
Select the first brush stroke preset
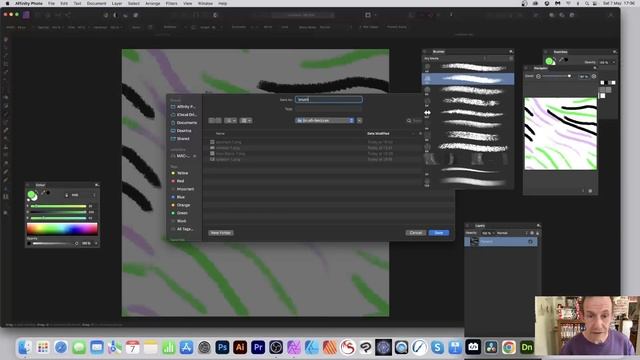click(x=468, y=67)
